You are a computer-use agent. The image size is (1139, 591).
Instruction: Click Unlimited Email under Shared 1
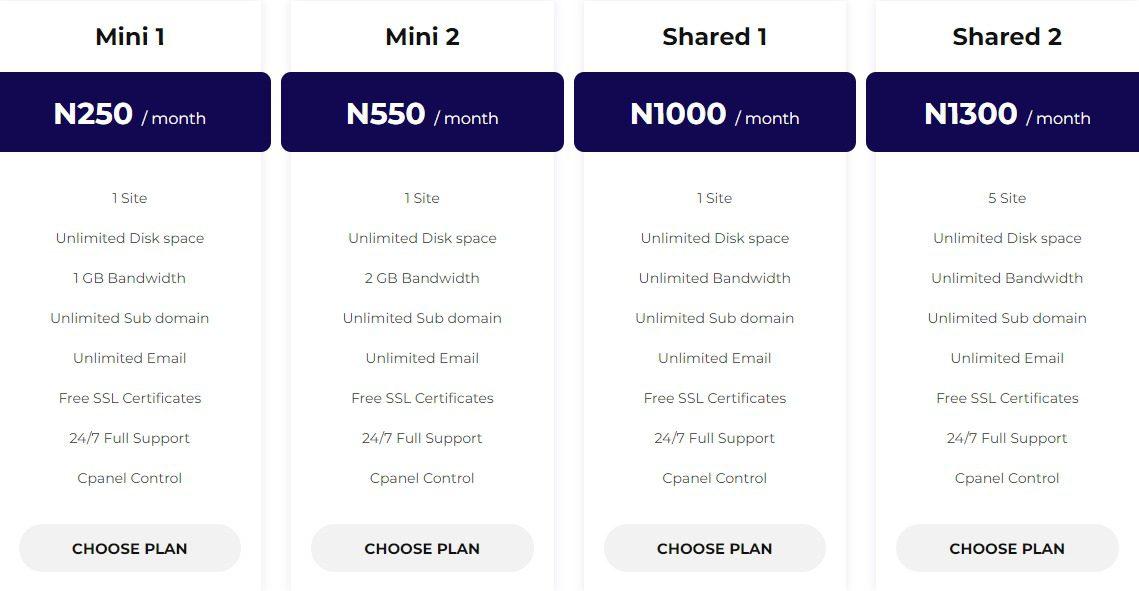tap(715, 358)
